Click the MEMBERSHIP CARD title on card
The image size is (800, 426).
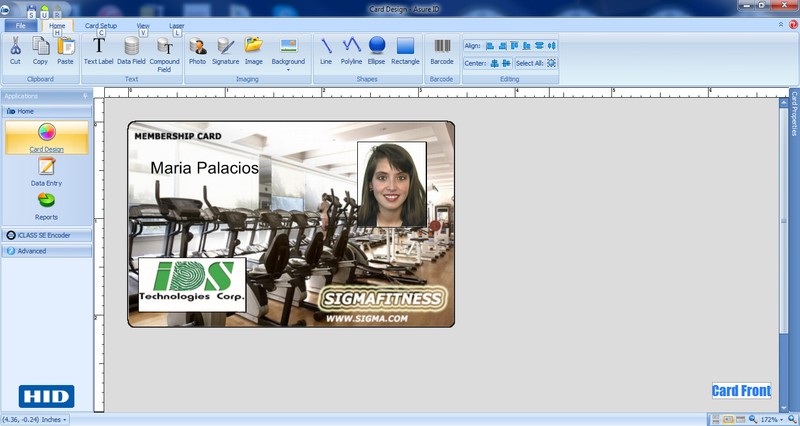point(178,136)
